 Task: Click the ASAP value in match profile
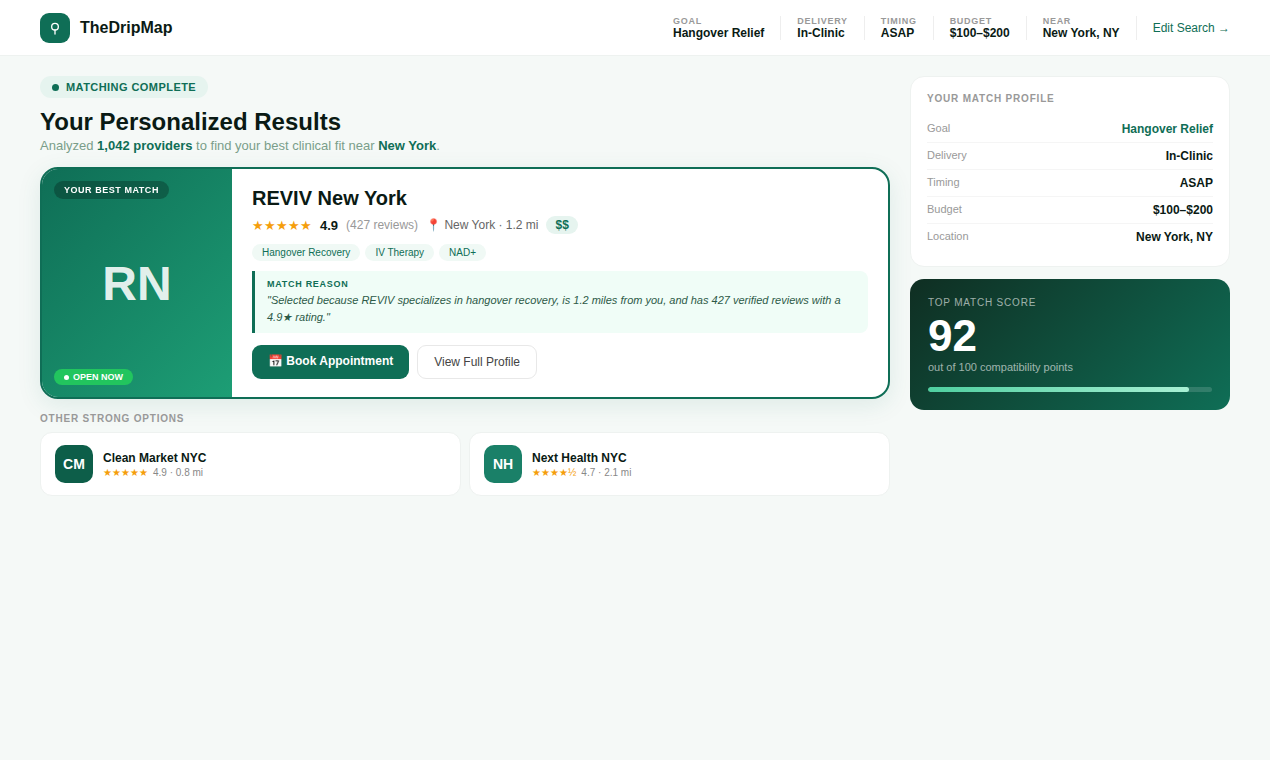[x=1196, y=183]
